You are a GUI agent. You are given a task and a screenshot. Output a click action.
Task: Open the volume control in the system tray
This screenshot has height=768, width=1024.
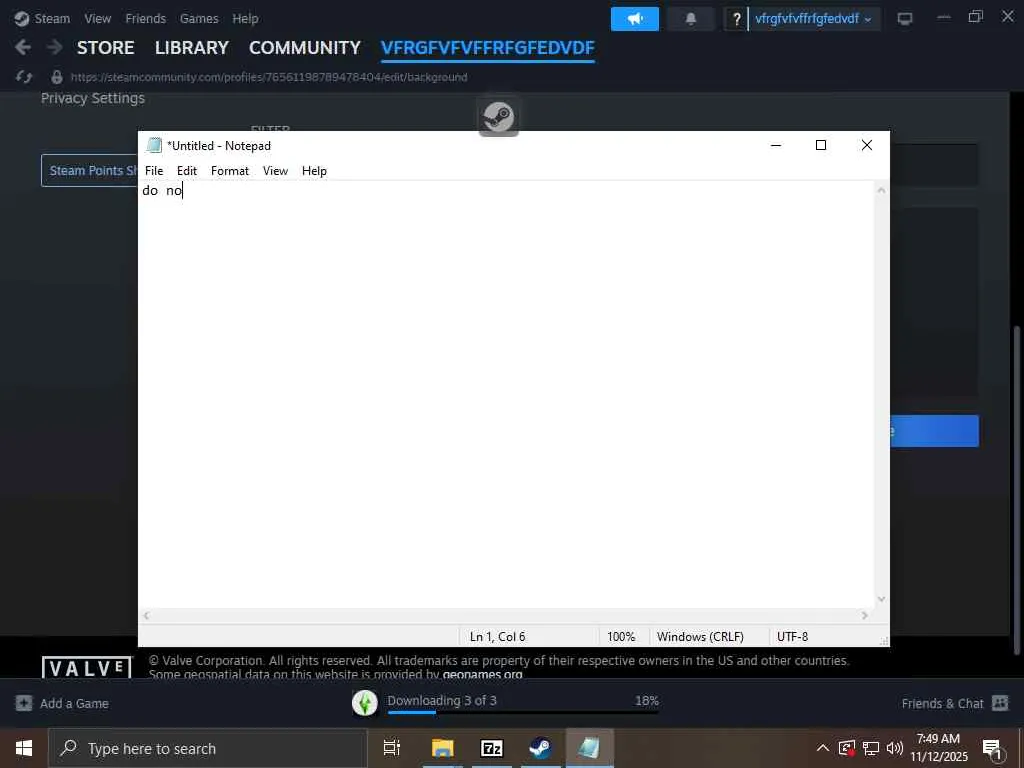tap(895, 748)
